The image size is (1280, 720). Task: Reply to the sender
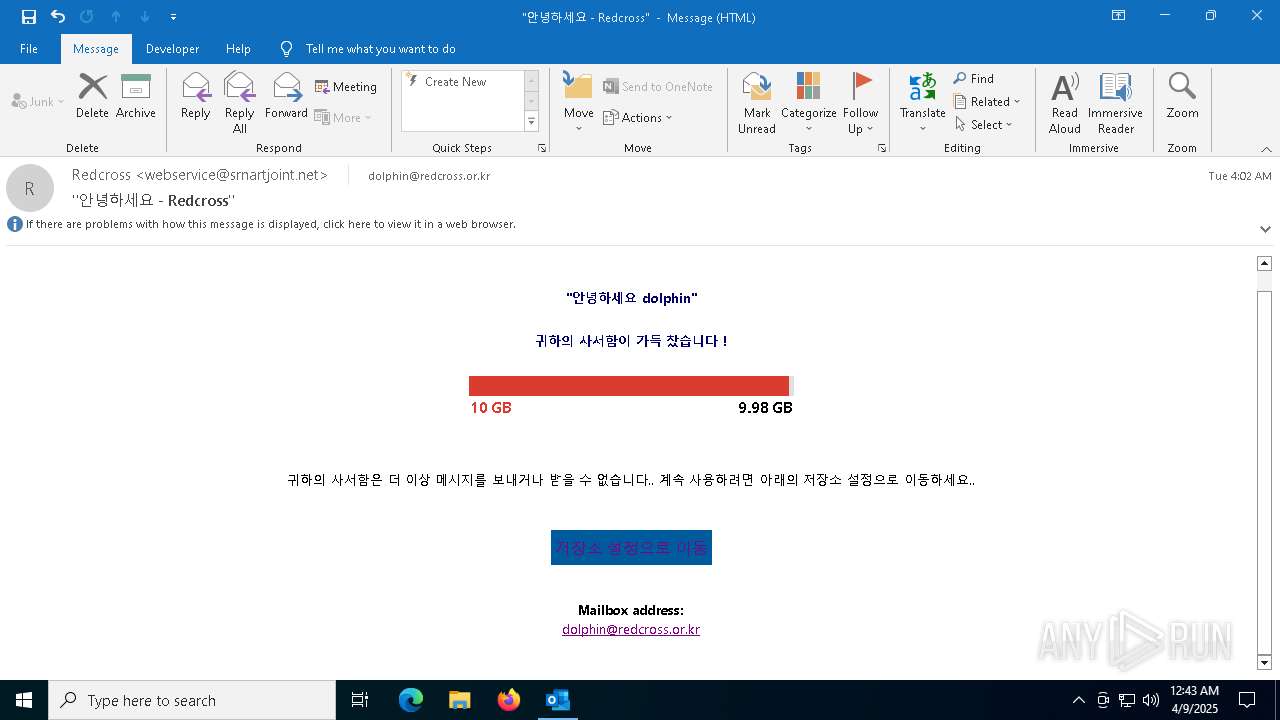[x=196, y=96]
